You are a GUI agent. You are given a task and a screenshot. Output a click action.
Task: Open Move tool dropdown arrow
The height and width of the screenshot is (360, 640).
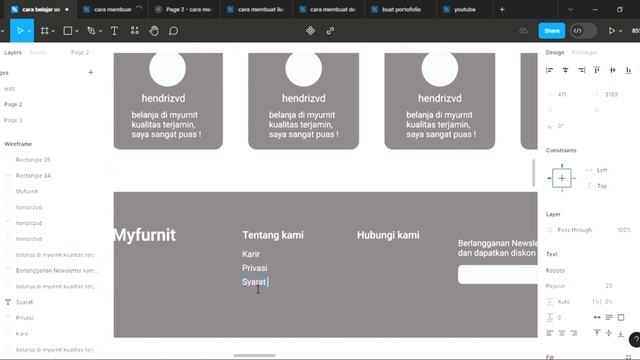click(29, 31)
